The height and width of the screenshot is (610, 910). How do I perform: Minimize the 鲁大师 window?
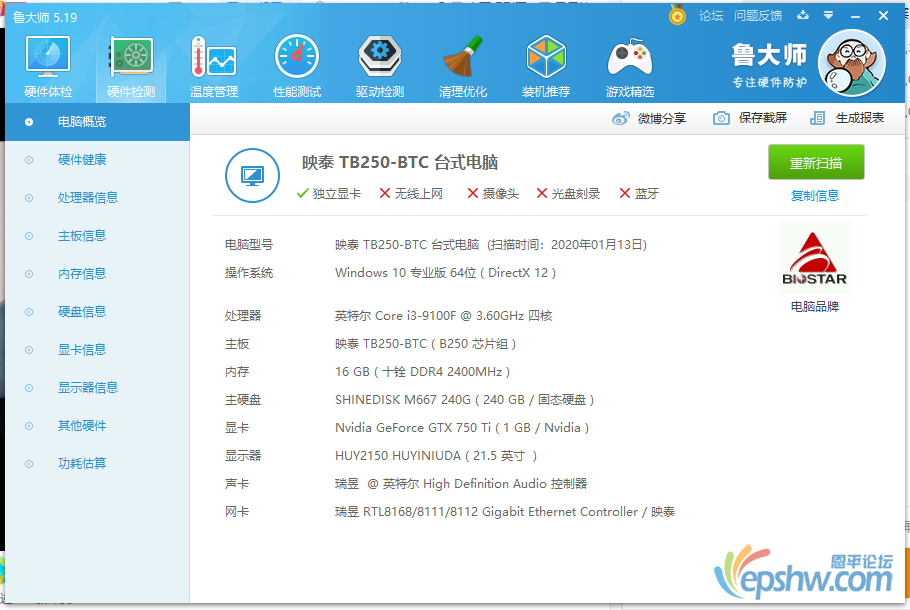(855, 16)
